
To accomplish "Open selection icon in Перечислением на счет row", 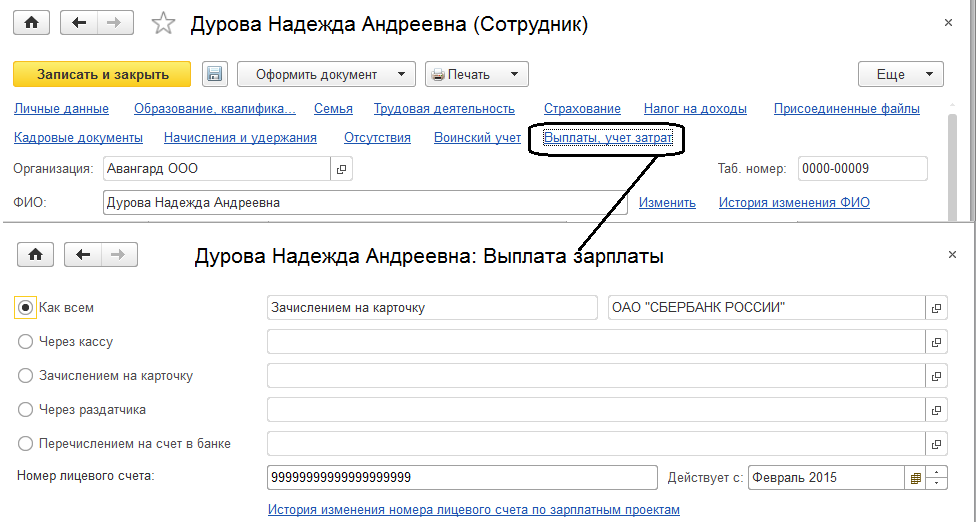I will [936, 444].
